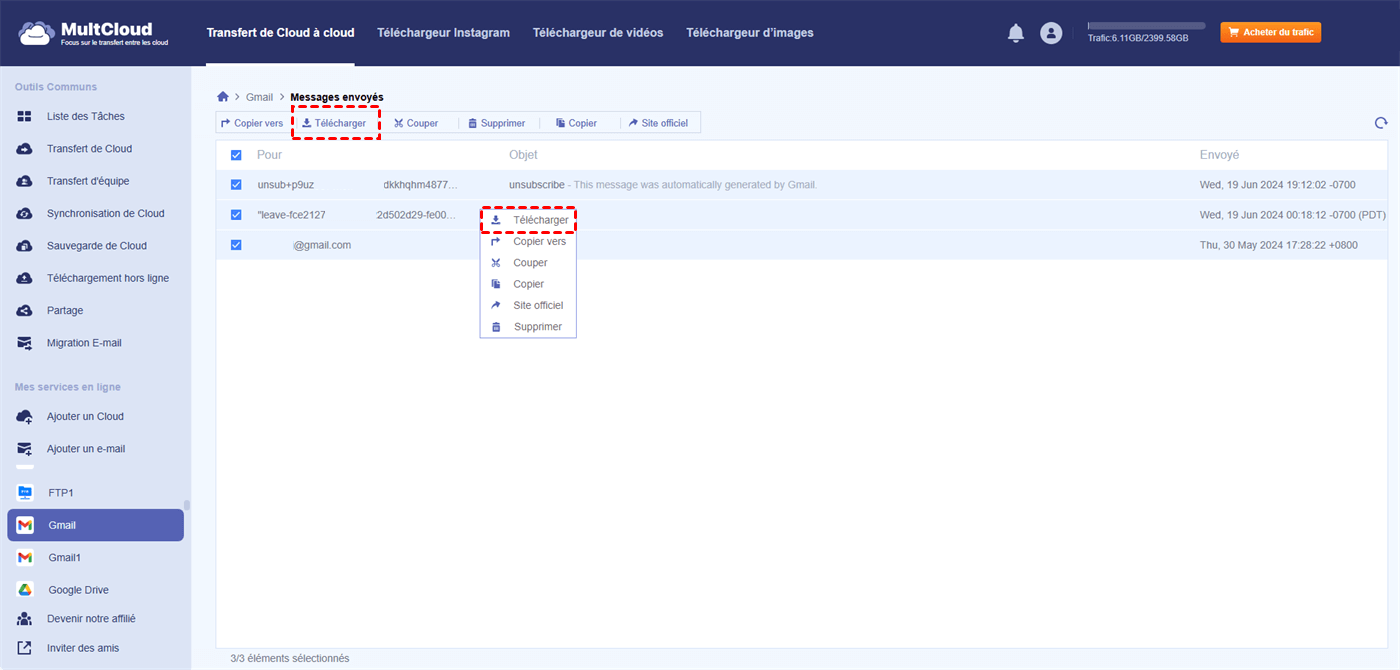Choose Télécharger in context menu
This screenshot has width=1400, height=670.
tap(528, 220)
